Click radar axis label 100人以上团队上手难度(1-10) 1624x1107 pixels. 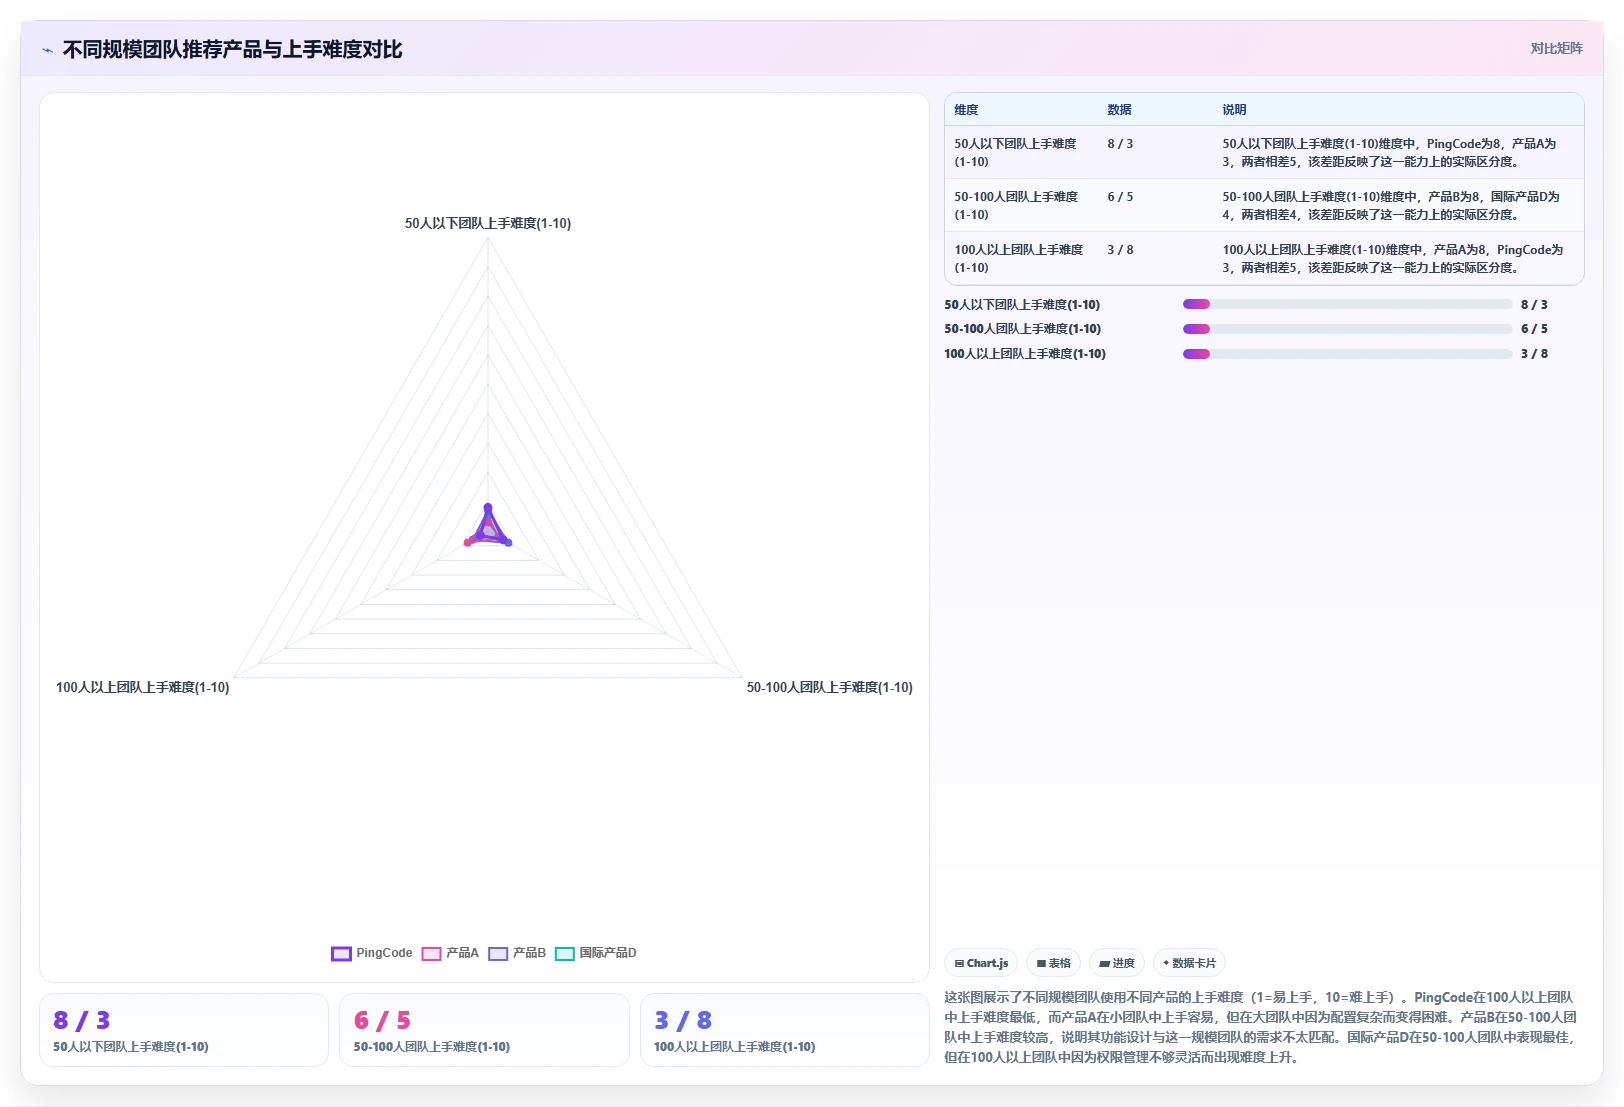(x=143, y=688)
